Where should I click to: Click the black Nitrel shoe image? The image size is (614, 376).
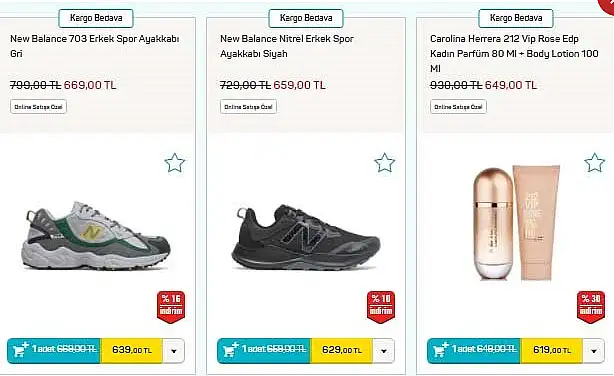tap(305, 237)
